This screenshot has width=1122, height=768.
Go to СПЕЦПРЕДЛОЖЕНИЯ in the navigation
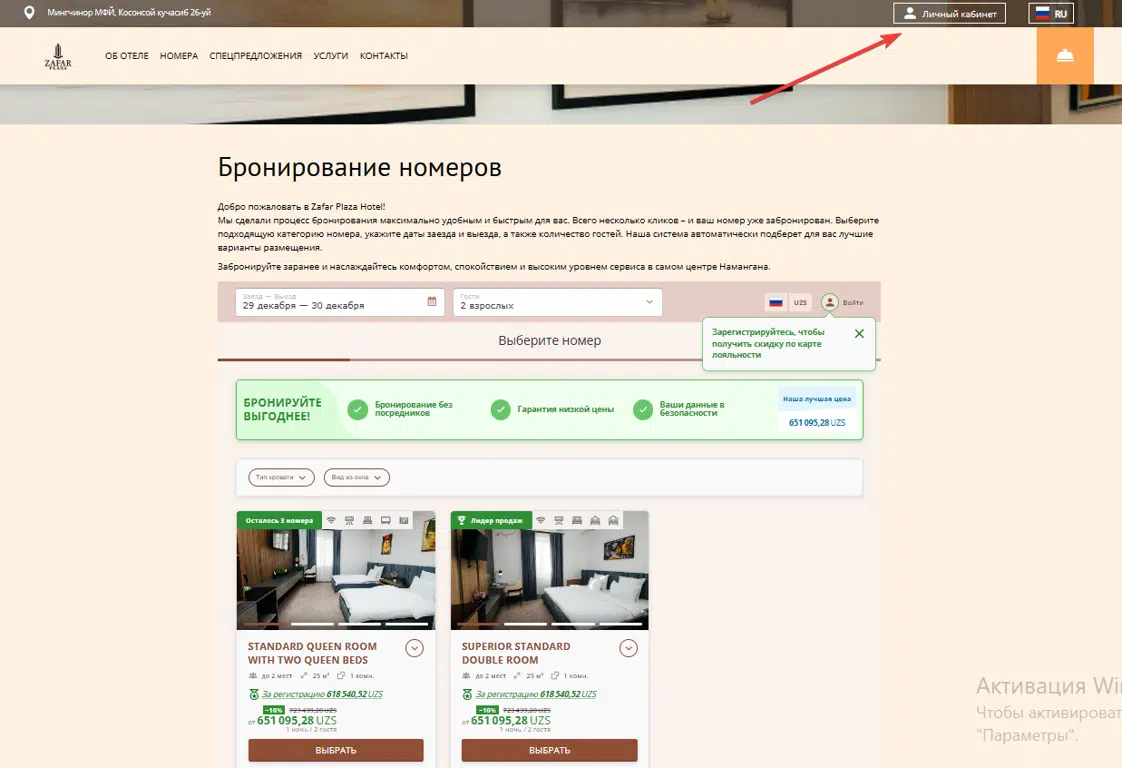[255, 56]
